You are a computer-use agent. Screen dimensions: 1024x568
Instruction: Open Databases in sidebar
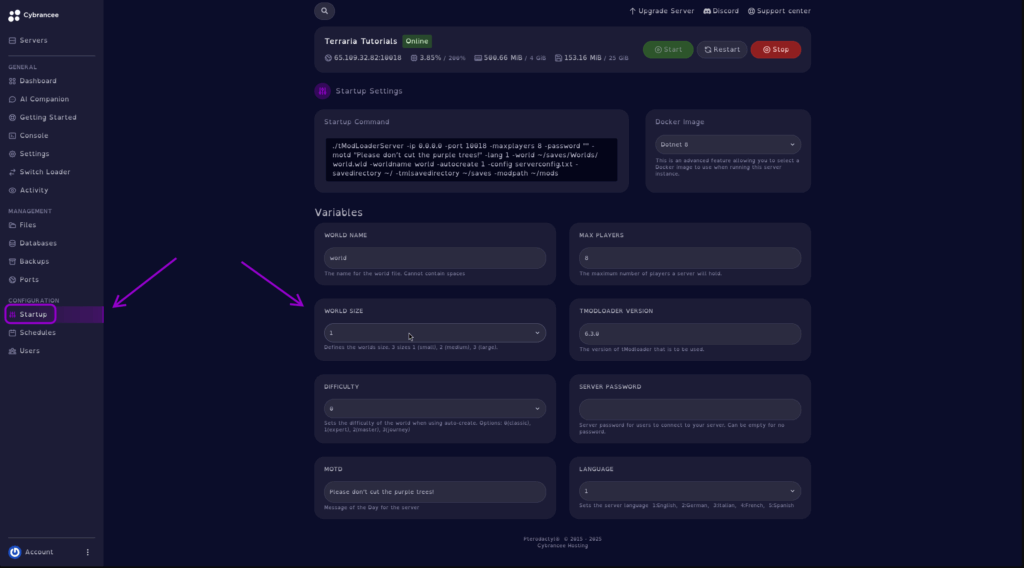tap(38, 244)
